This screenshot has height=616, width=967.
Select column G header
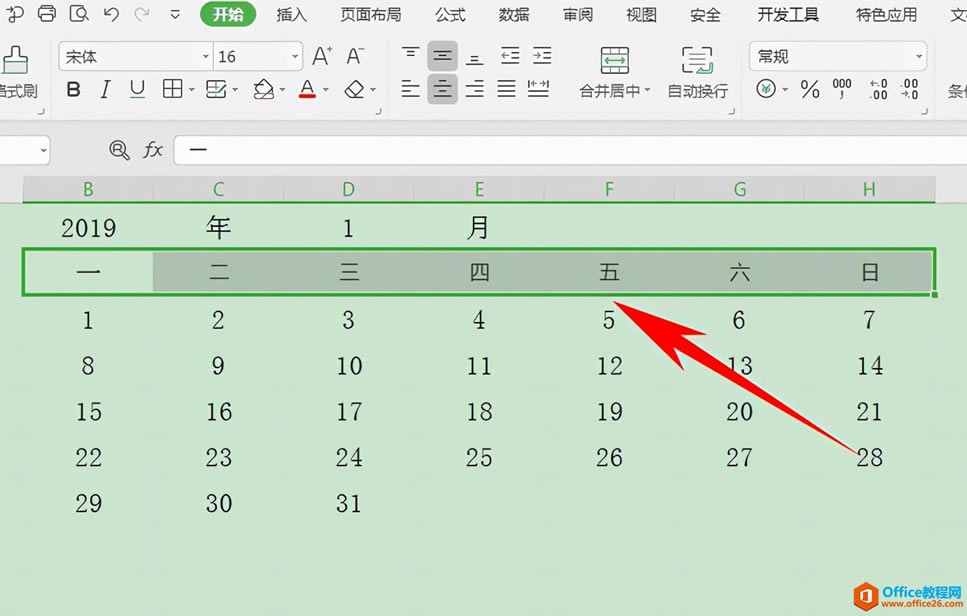(739, 189)
